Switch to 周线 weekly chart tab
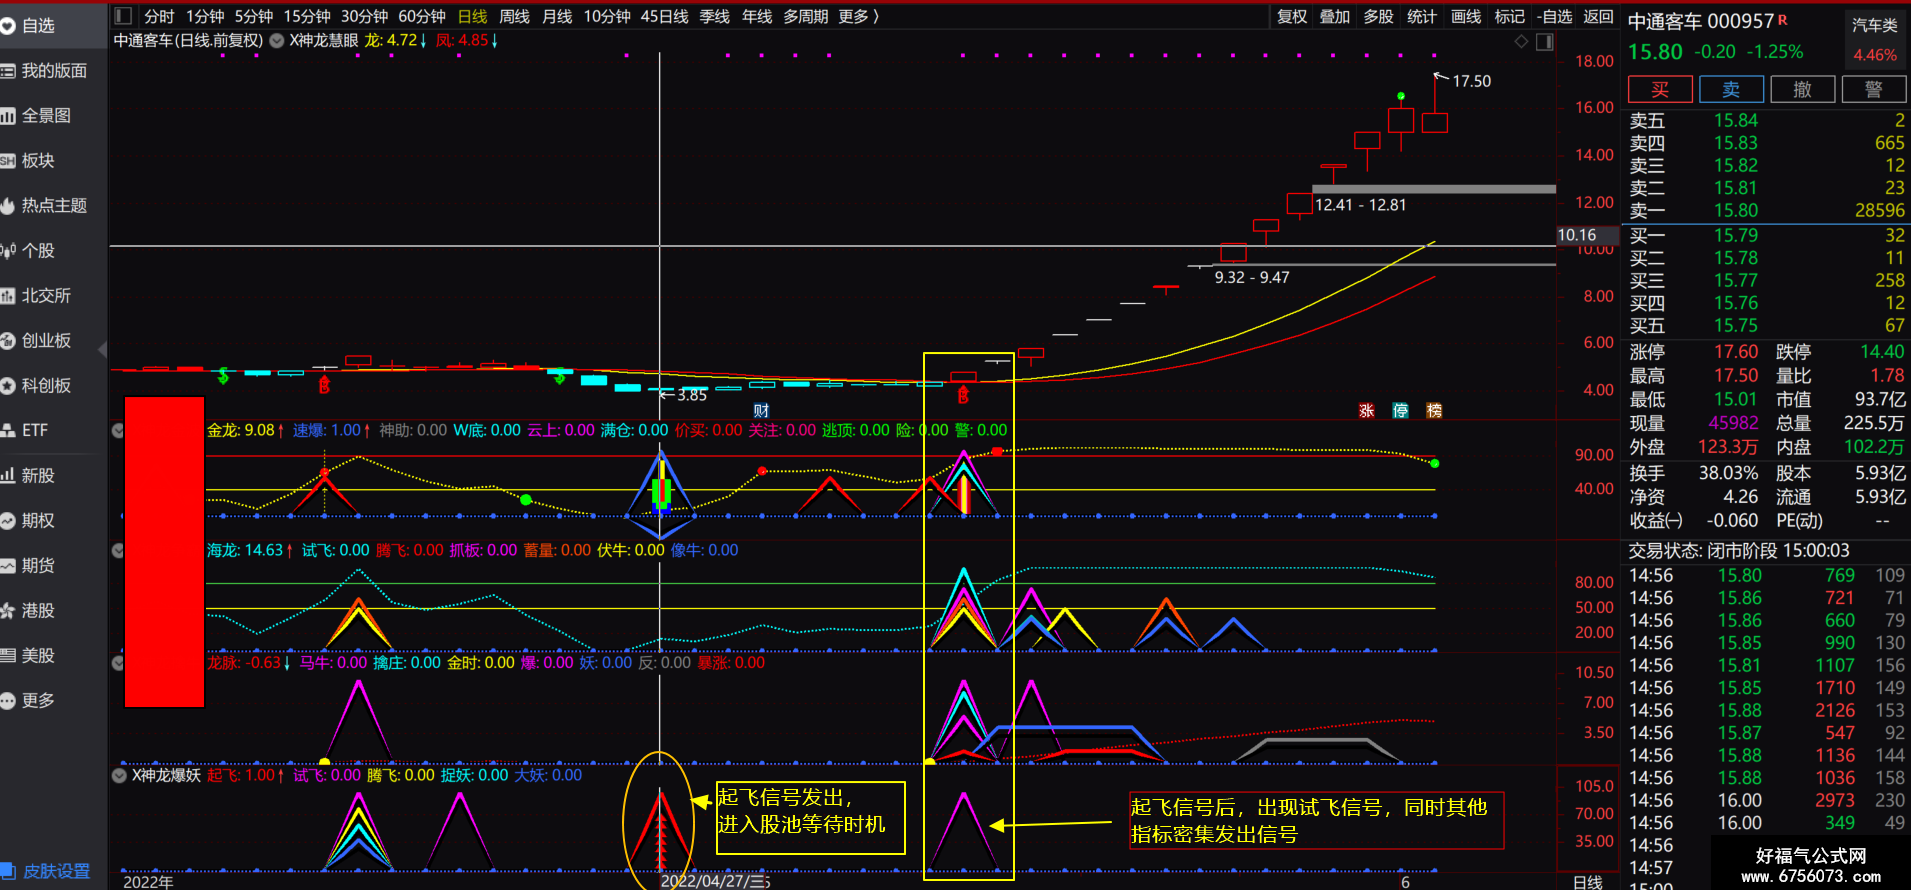The height and width of the screenshot is (890, 1911). (x=514, y=16)
